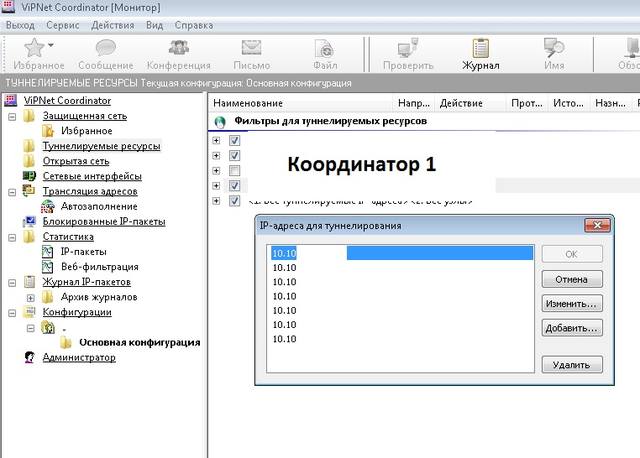This screenshot has height=458, width=640.
Task: Open the Избранное favorites star icon
Action: click(x=34, y=48)
